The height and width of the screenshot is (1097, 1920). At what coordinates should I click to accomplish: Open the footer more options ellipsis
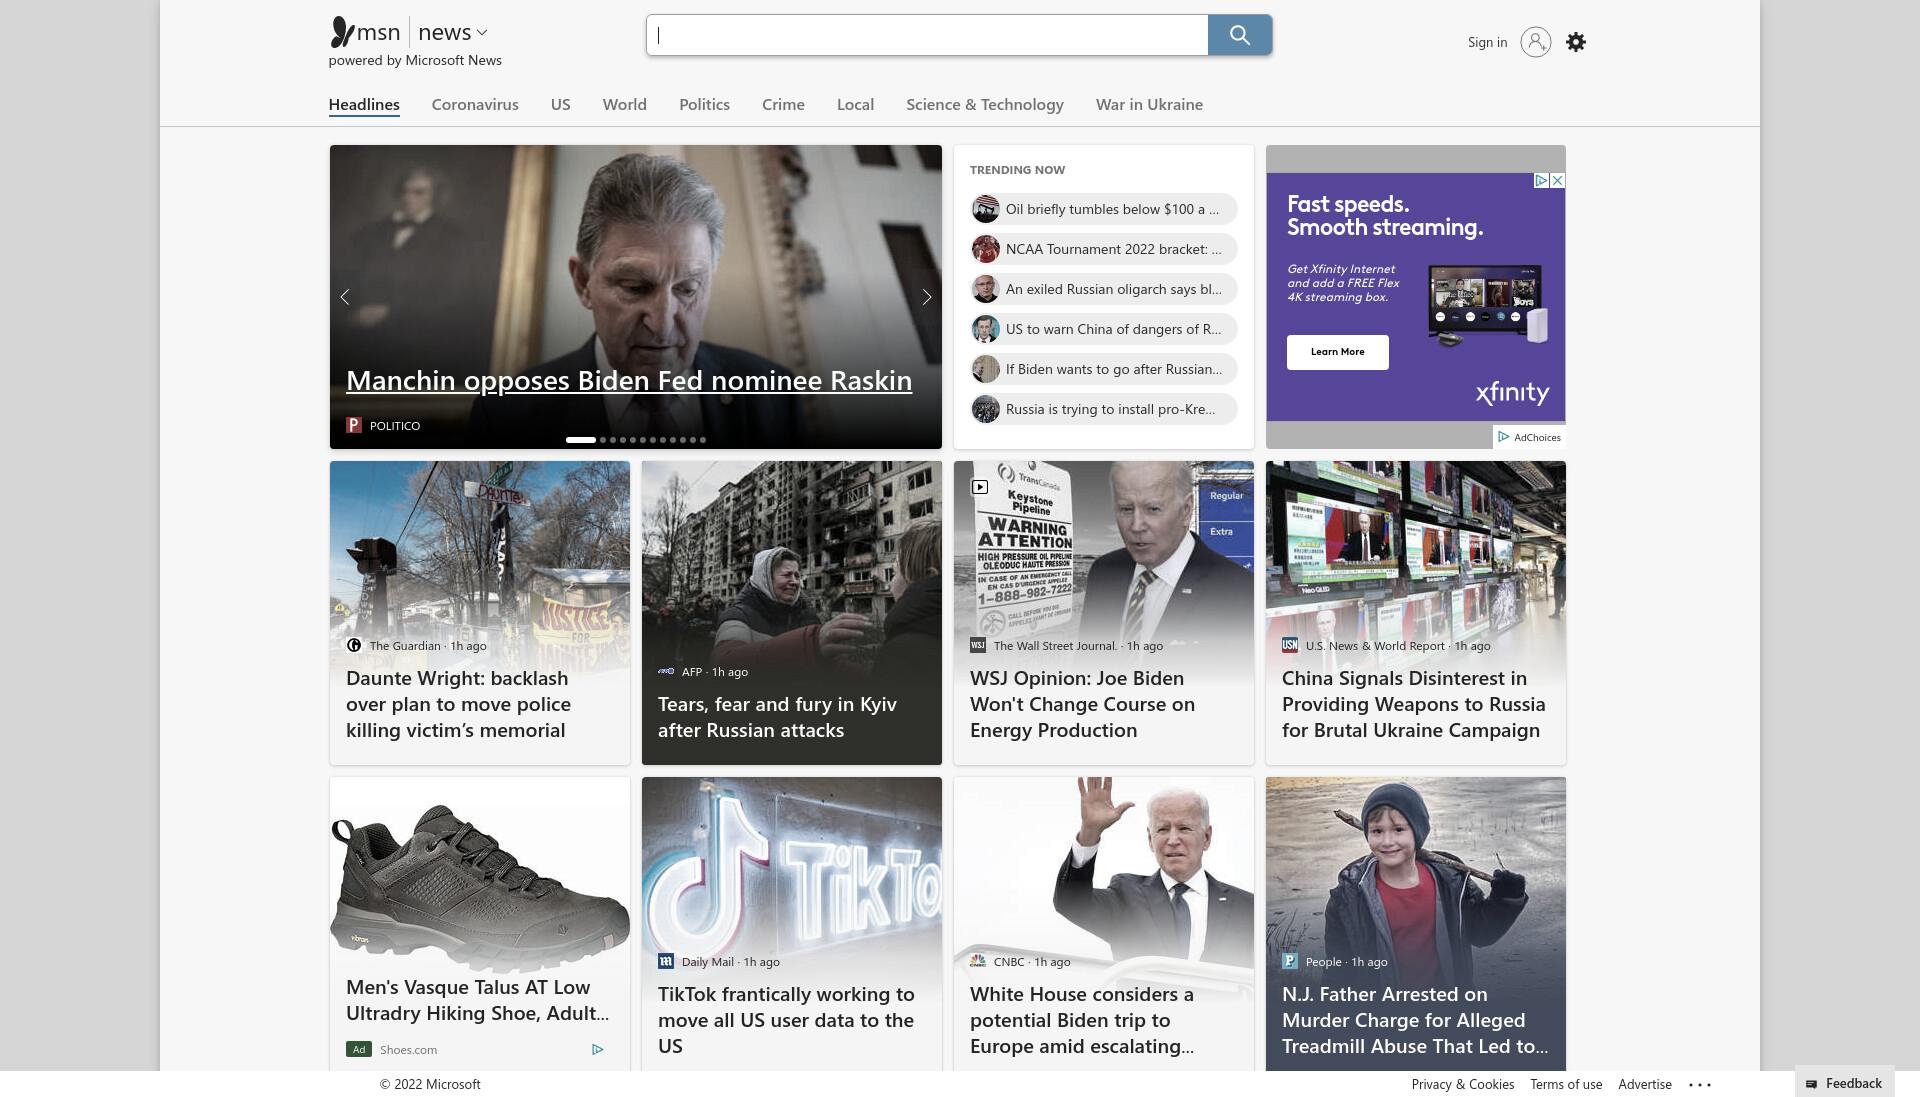point(1700,1085)
